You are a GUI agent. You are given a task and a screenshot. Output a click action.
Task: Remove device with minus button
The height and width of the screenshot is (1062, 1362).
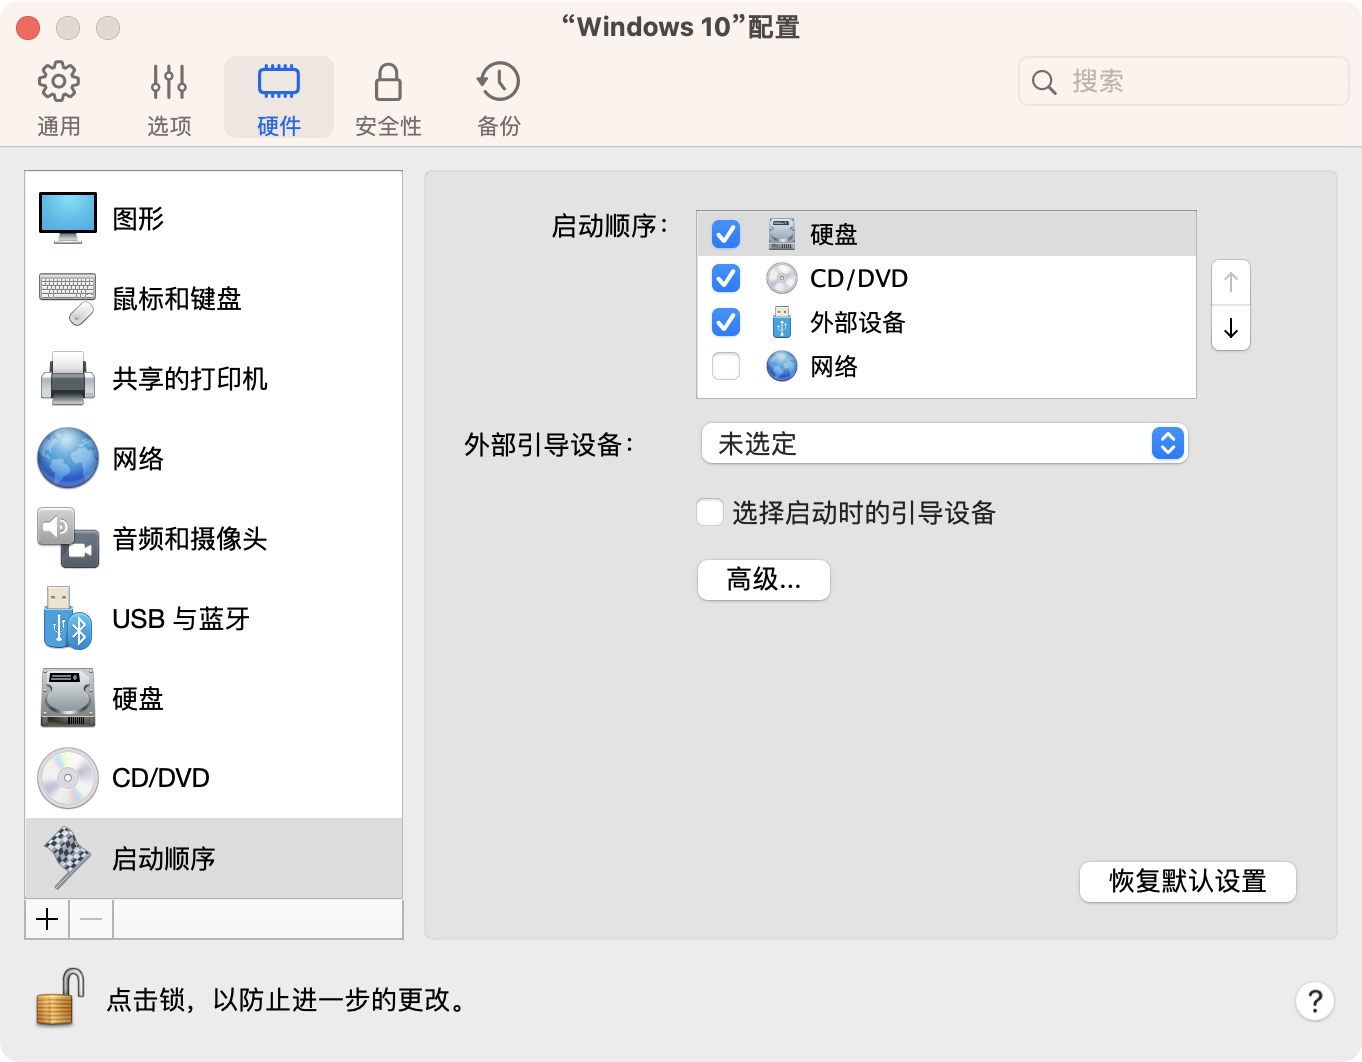pos(91,919)
